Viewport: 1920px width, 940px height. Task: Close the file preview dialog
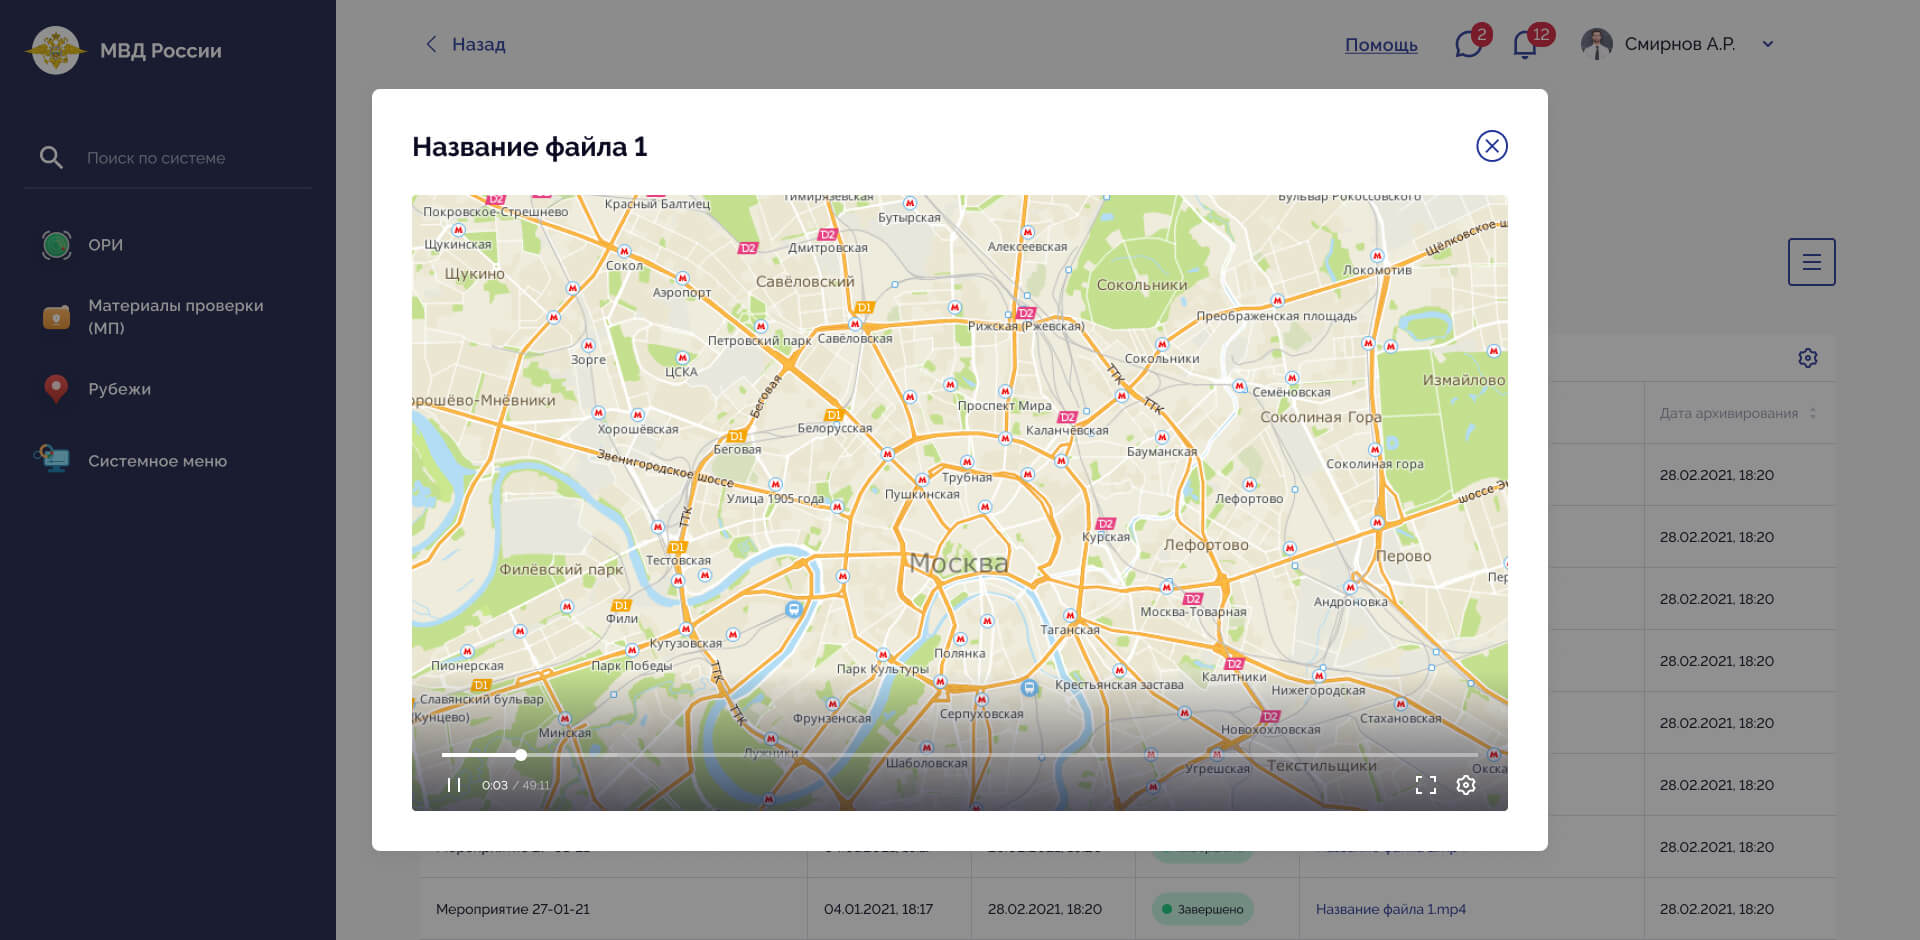1491,146
